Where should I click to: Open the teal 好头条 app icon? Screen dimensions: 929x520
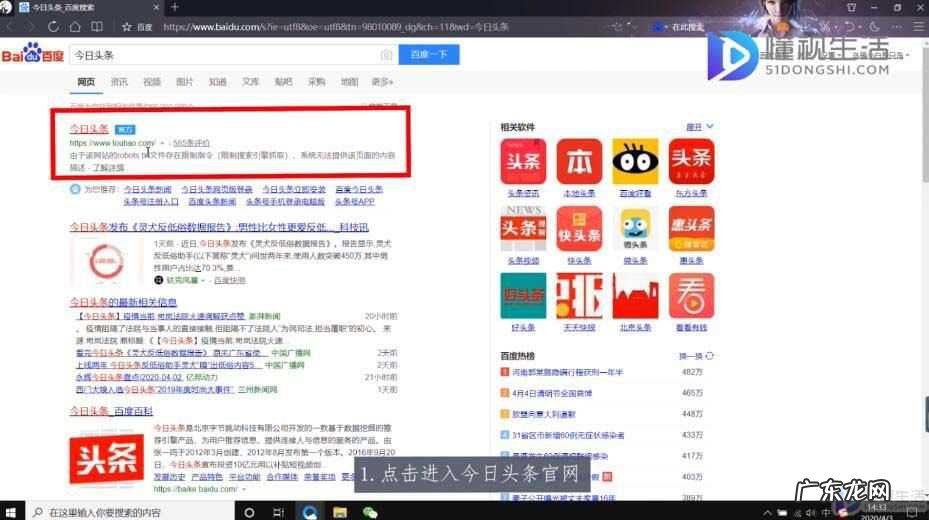[x=523, y=296]
